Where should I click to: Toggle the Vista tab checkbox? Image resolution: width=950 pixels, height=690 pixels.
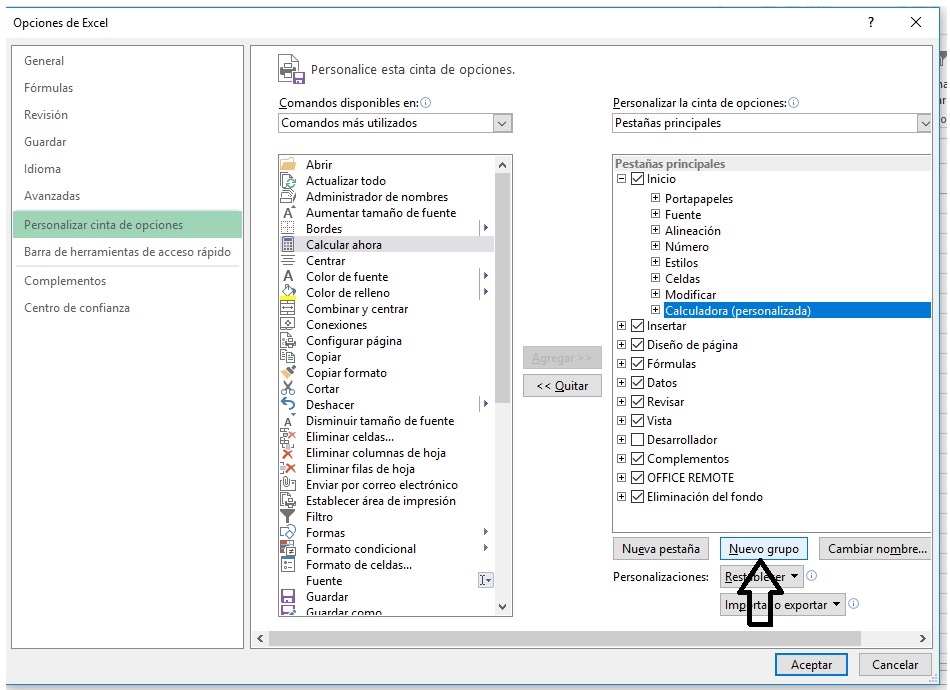click(x=637, y=421)
